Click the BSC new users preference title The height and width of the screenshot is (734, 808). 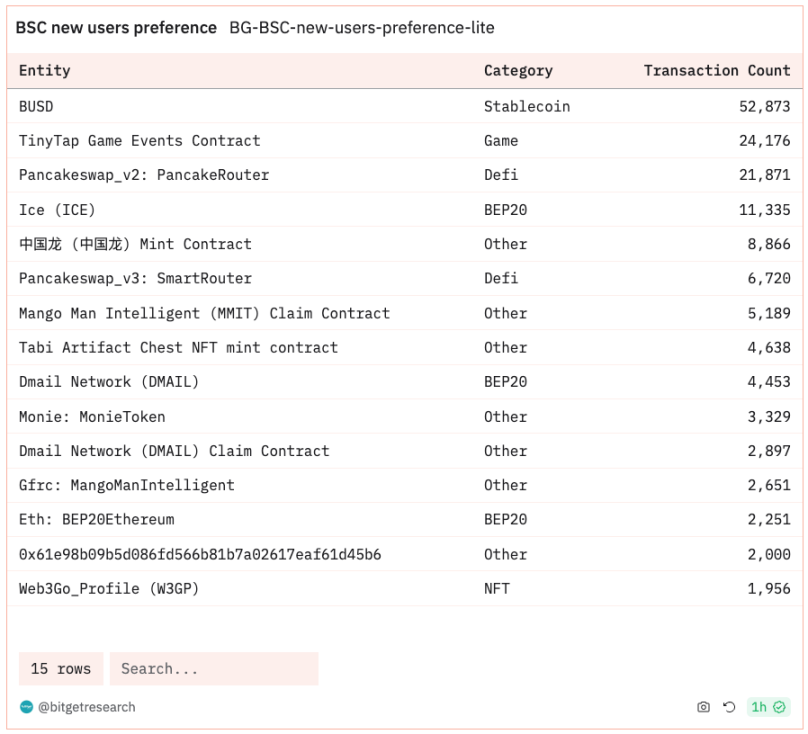pos(116,27)
